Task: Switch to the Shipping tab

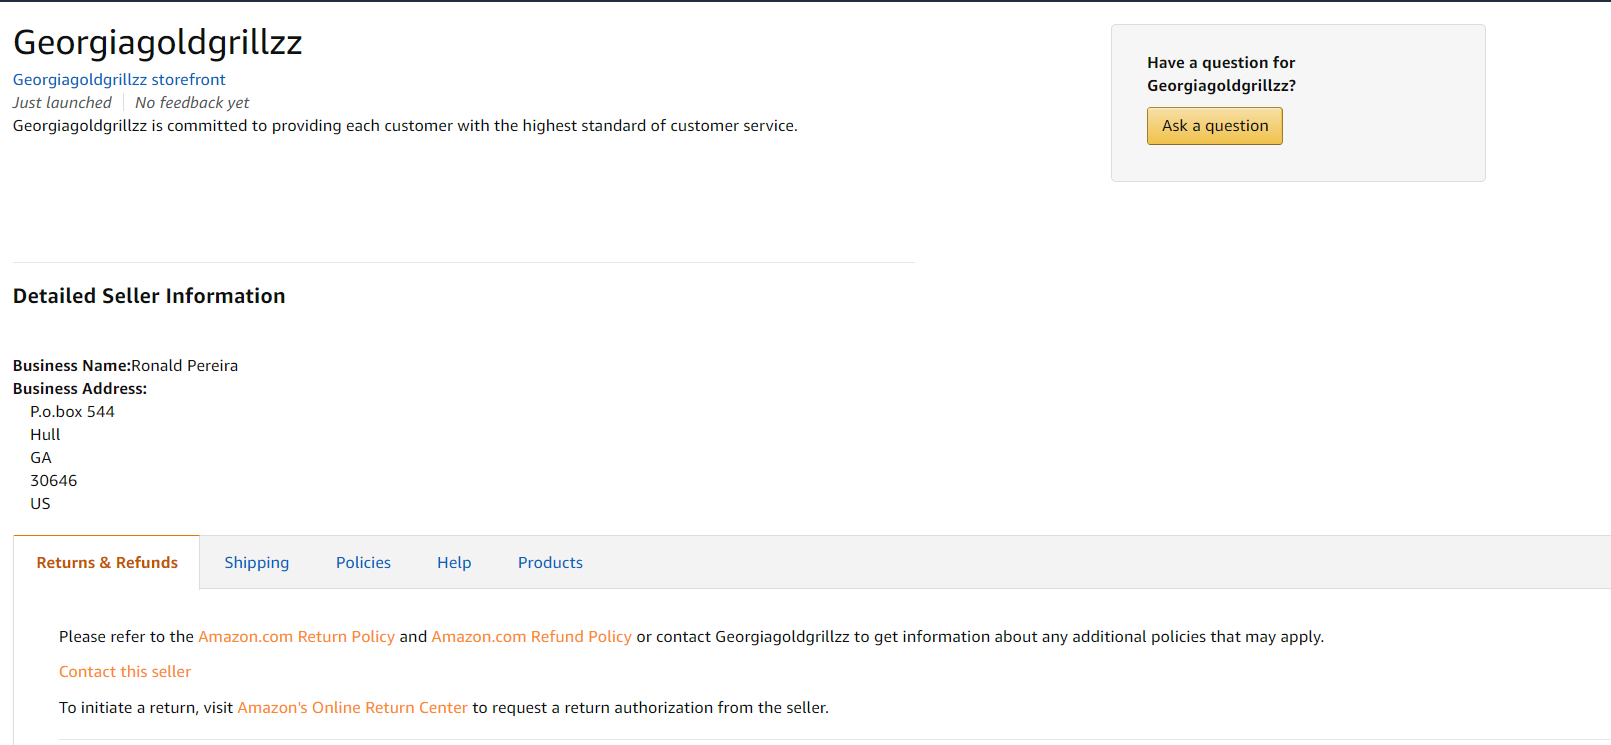Action: [256, 563]
